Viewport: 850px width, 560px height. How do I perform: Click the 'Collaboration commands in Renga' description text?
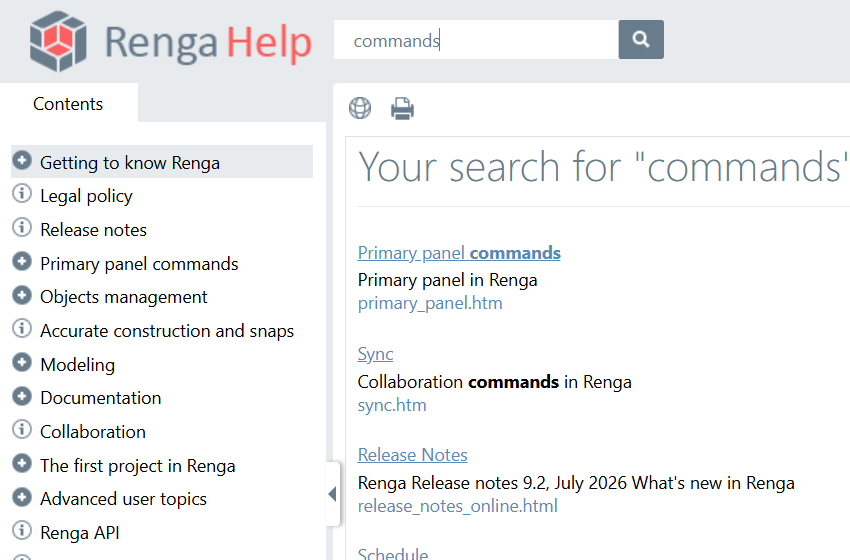[494, 382]
